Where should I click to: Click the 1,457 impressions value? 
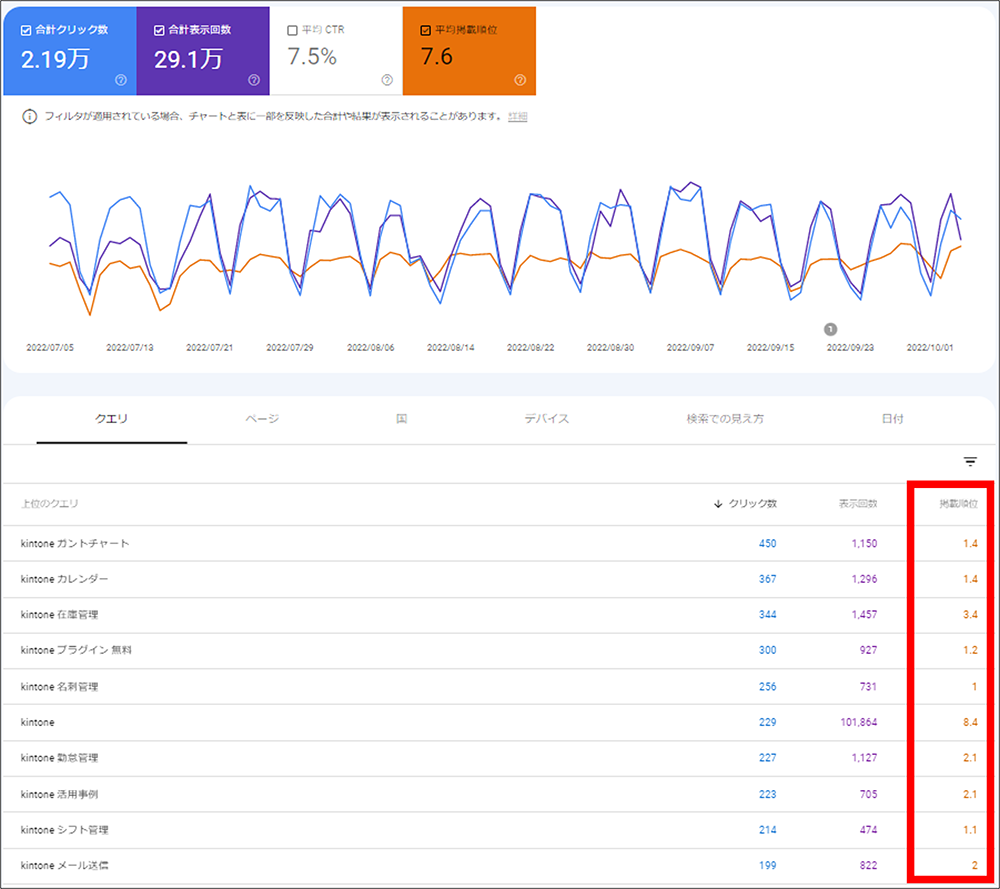click(x=864, y=615)
